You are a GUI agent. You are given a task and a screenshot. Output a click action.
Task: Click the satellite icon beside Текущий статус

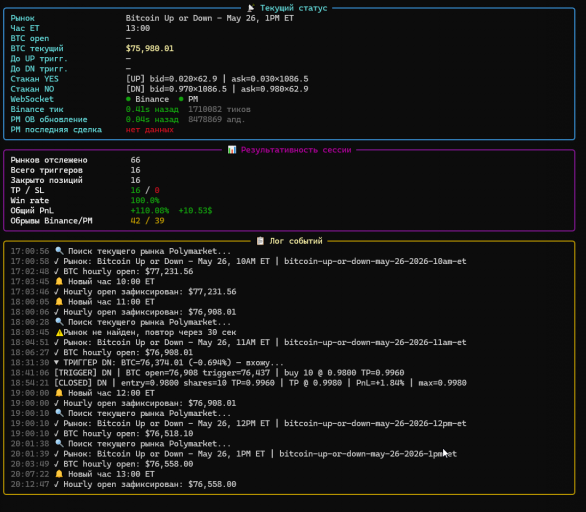[x=251, y=8]
